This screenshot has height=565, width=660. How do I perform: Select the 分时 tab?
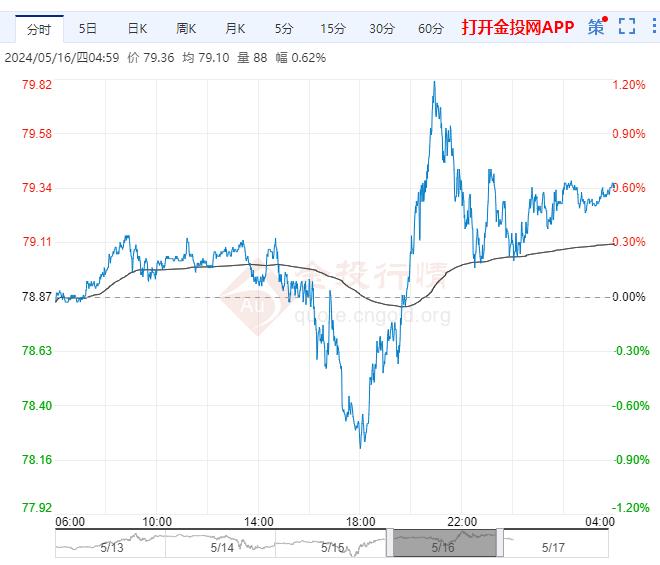coord(39,28)
